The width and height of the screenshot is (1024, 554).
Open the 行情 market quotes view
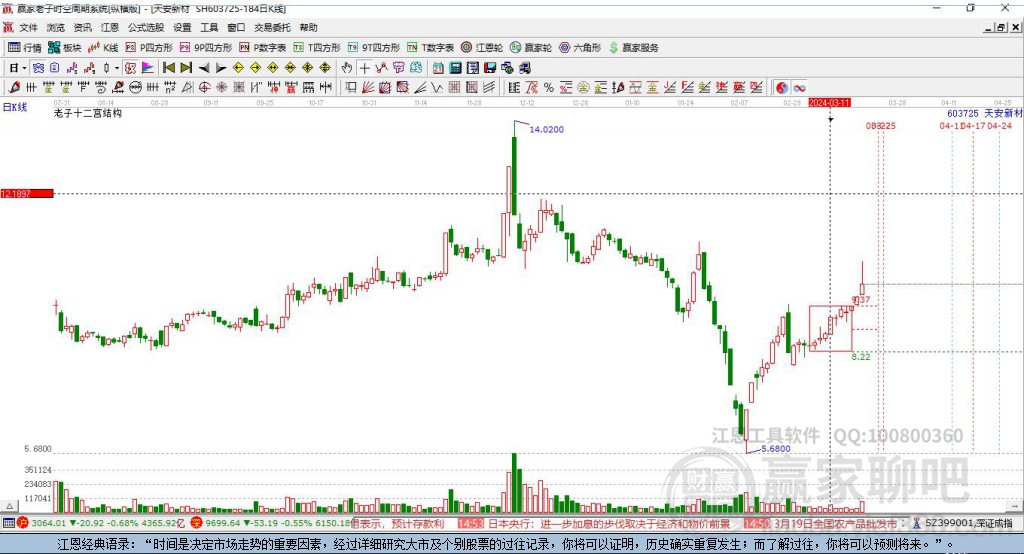25,48
